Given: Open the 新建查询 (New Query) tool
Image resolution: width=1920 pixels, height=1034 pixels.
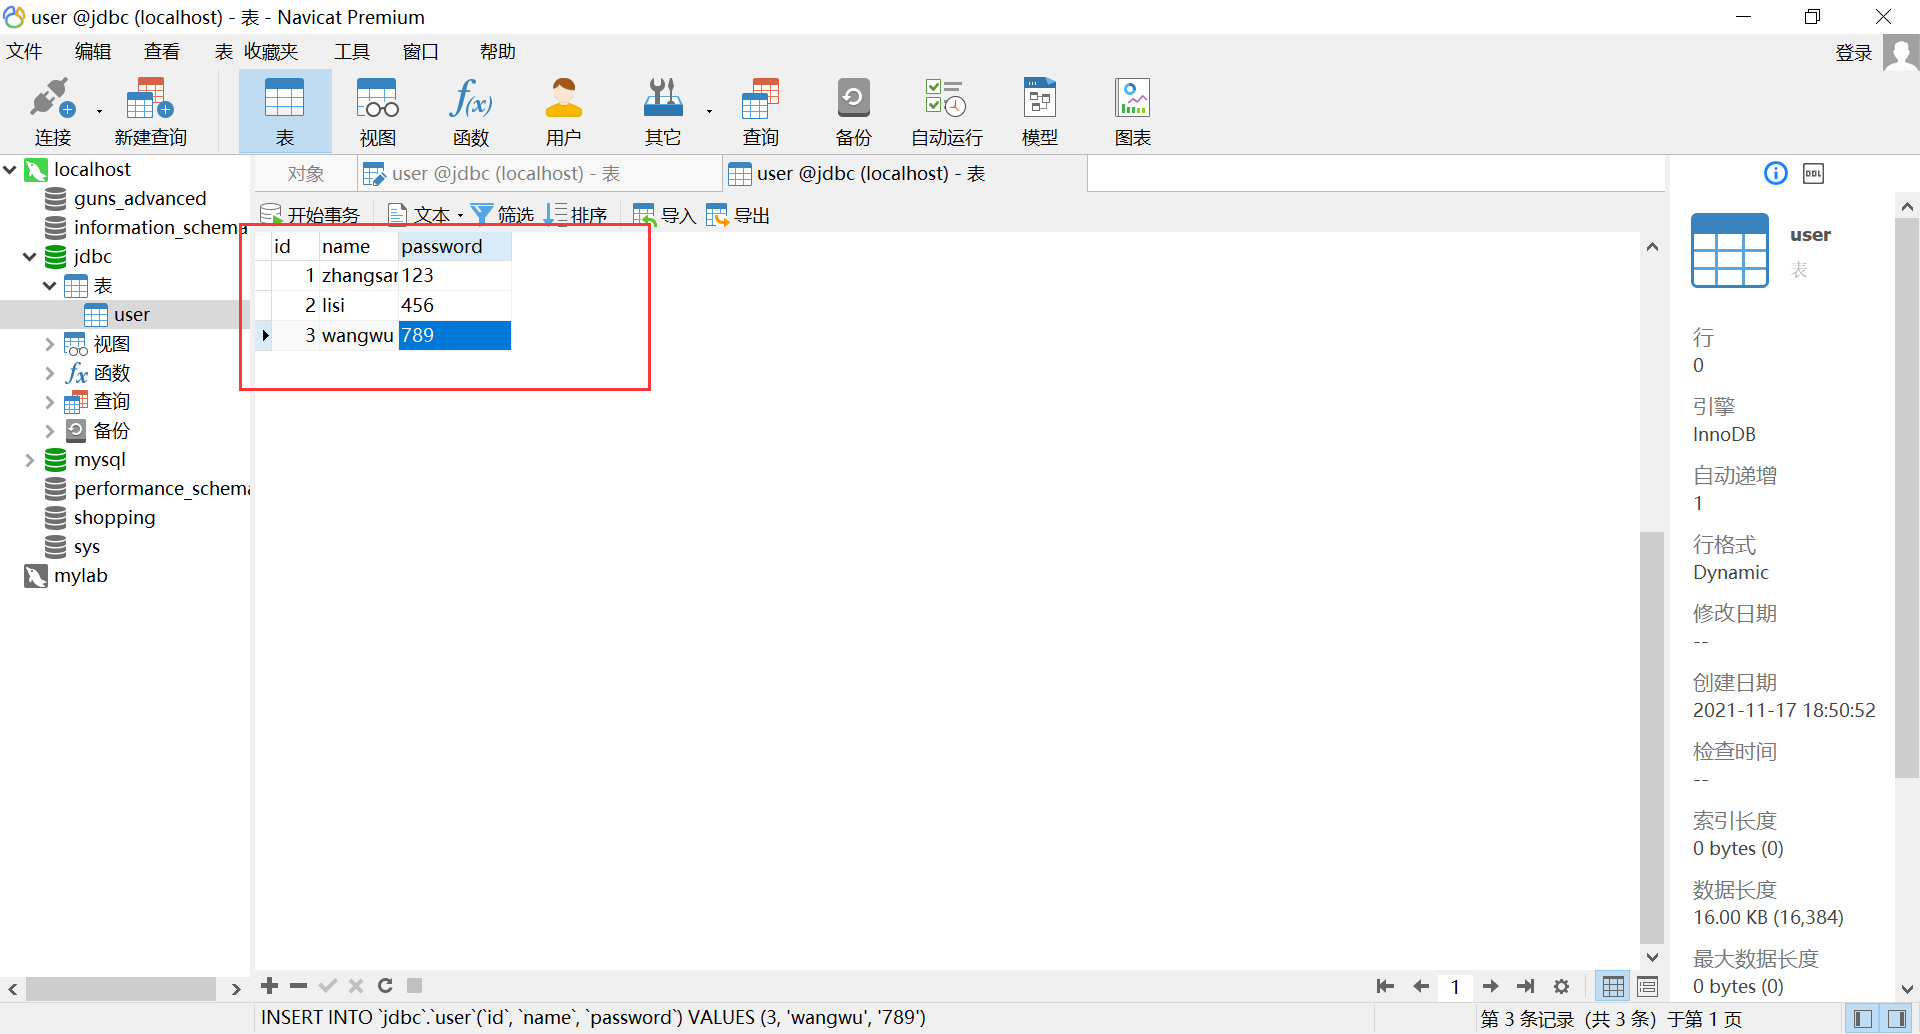Looking at the screenshot, I should (150, 110).
